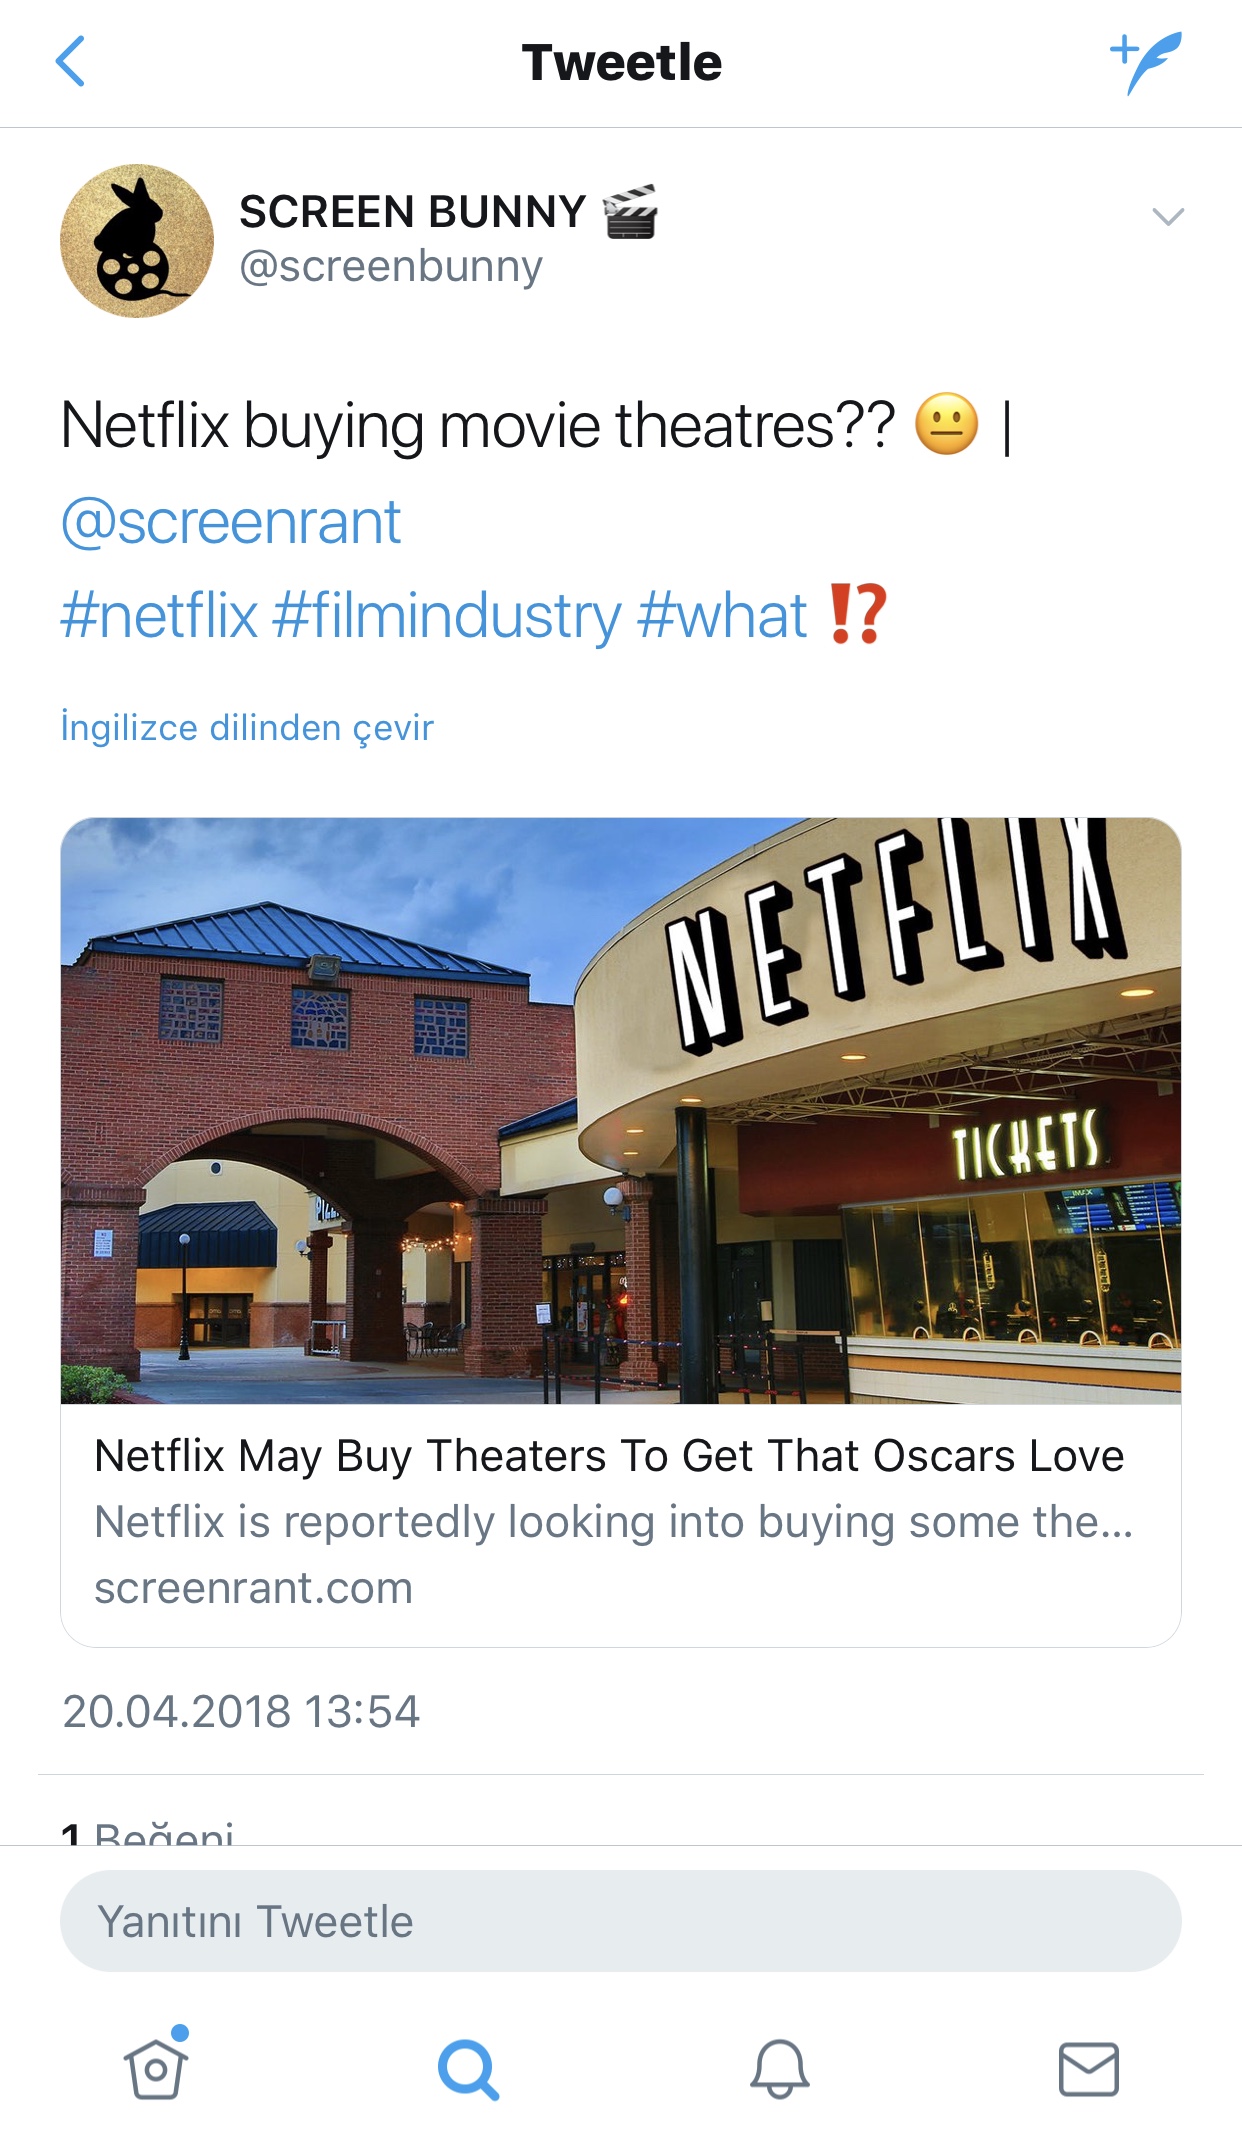Compose a new tweet with feather icon
The image size is (1242, 2142).
pyautogui.click(x=1146, y=62)
